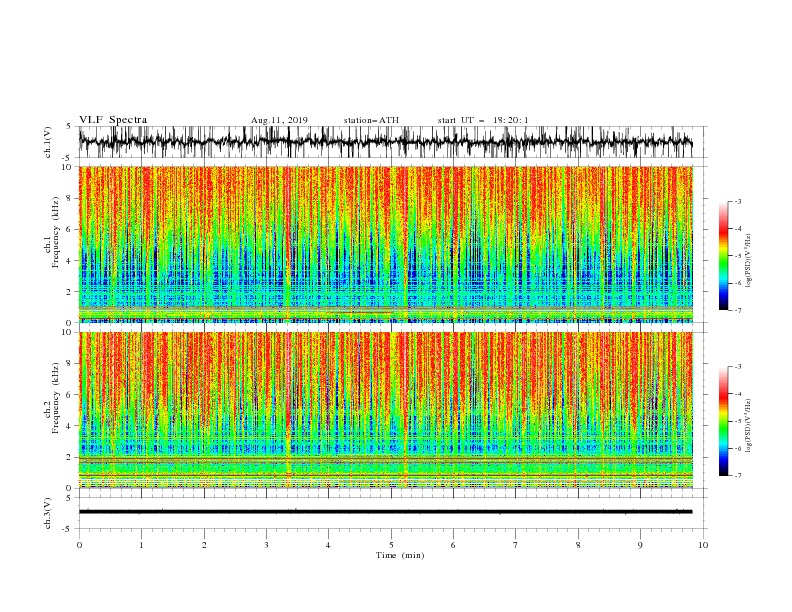Screen dimensions: 792x612
Task: Click the ch.1 PSD color bar
Action: coord(724,256)
